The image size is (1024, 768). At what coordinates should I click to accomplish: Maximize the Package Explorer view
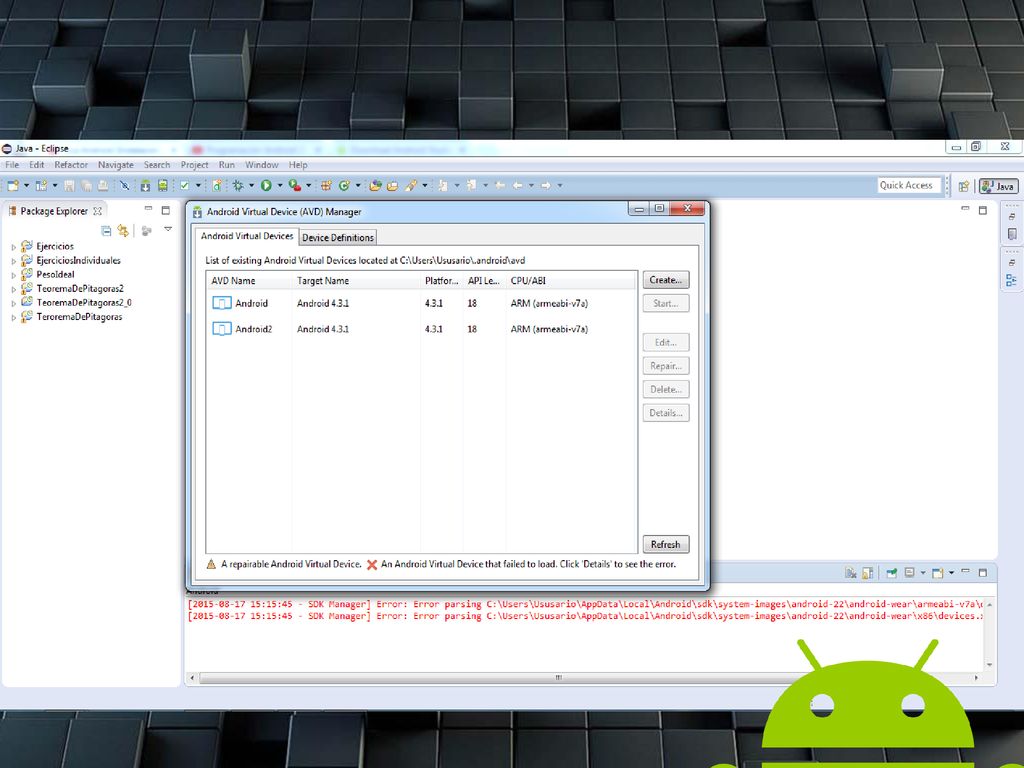pos(166,210)
